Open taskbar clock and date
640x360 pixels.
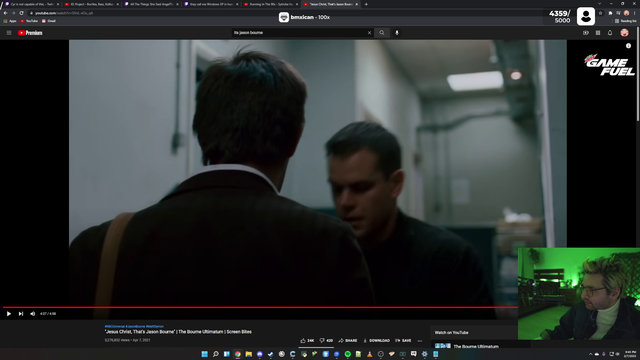click(631, 354)
